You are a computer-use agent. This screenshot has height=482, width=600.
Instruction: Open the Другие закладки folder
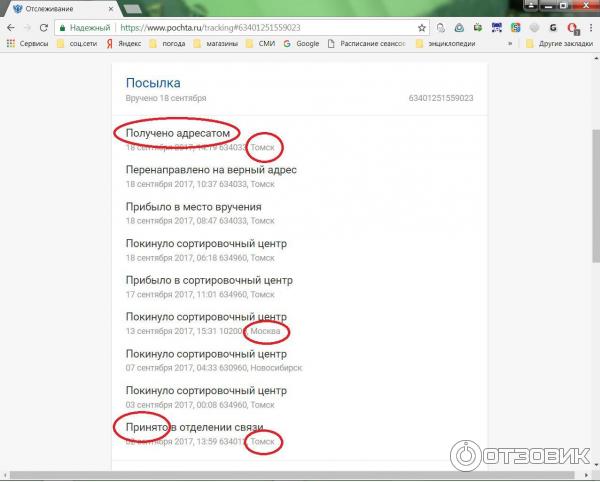[x=560, y=44]
